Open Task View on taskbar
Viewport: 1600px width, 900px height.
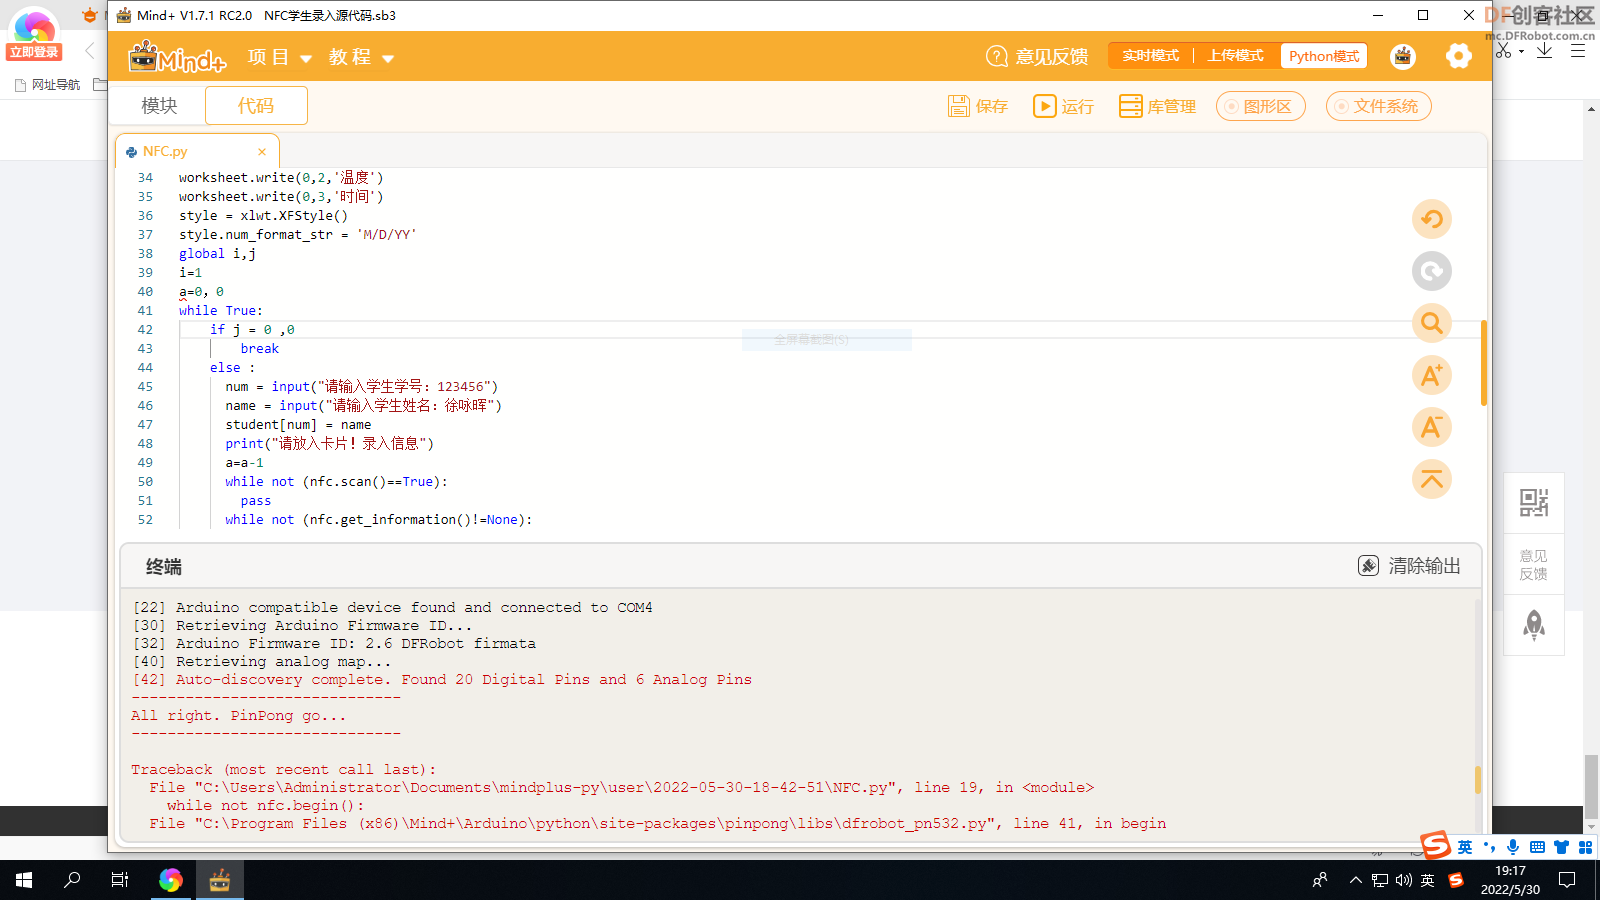tap(120, 880)
